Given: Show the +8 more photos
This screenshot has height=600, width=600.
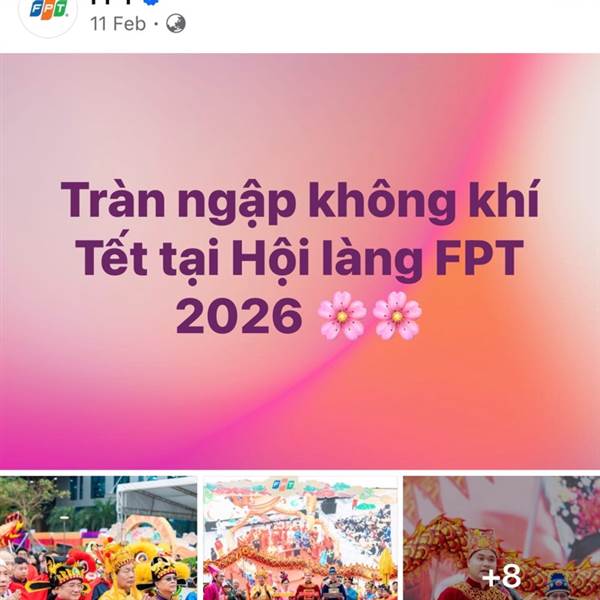Looking at the screenshot, I should [x=502, y=576].
